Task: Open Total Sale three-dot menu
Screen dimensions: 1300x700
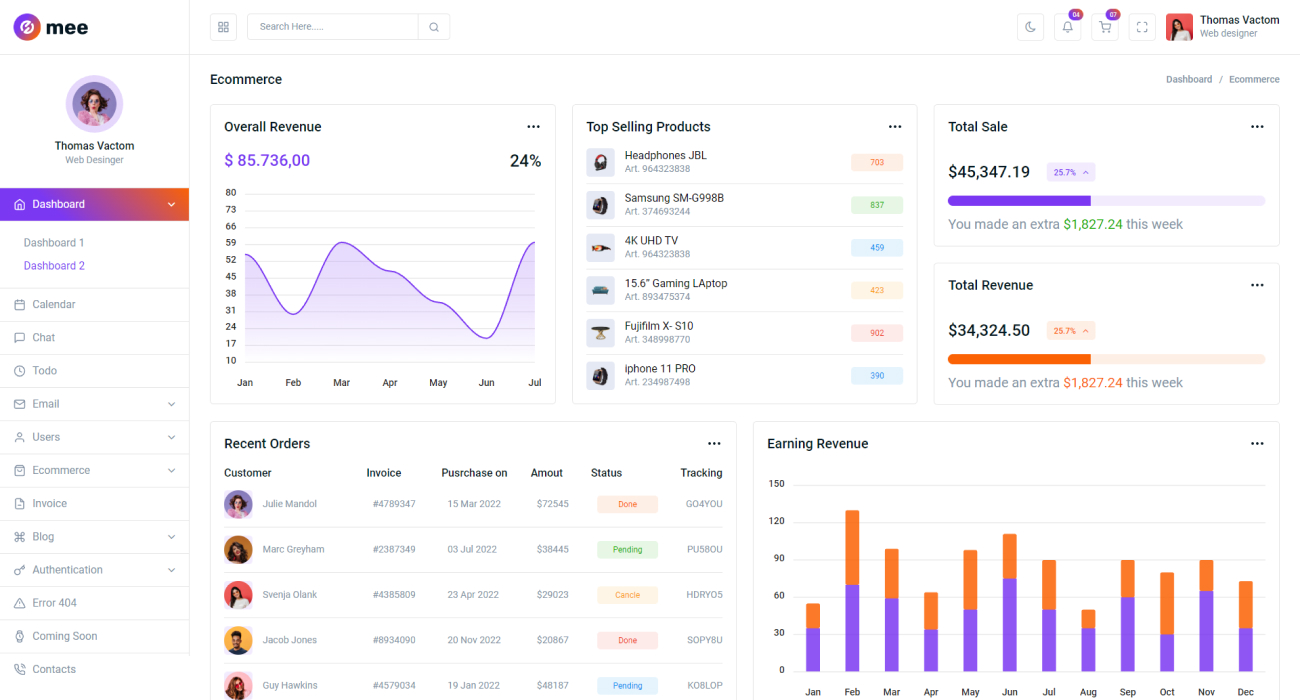Action: click(x=1257, y=127)
